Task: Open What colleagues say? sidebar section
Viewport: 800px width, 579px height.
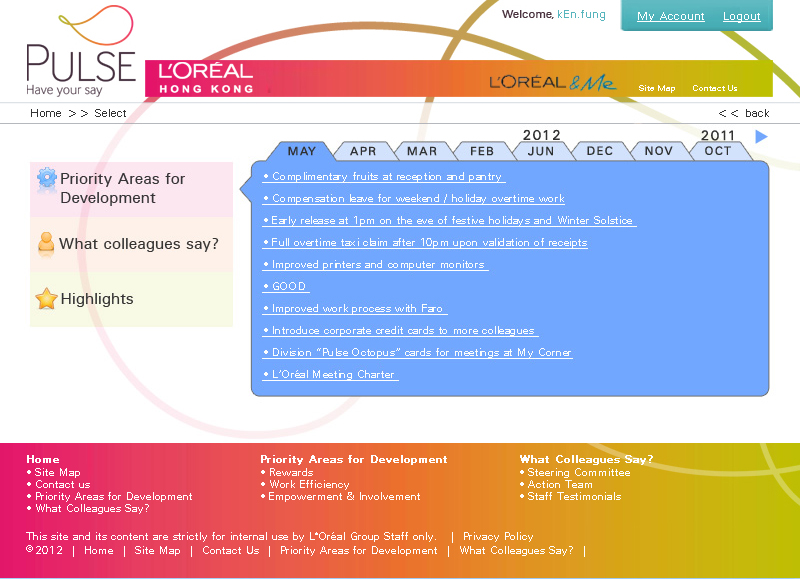Action: tap(132, 244)
